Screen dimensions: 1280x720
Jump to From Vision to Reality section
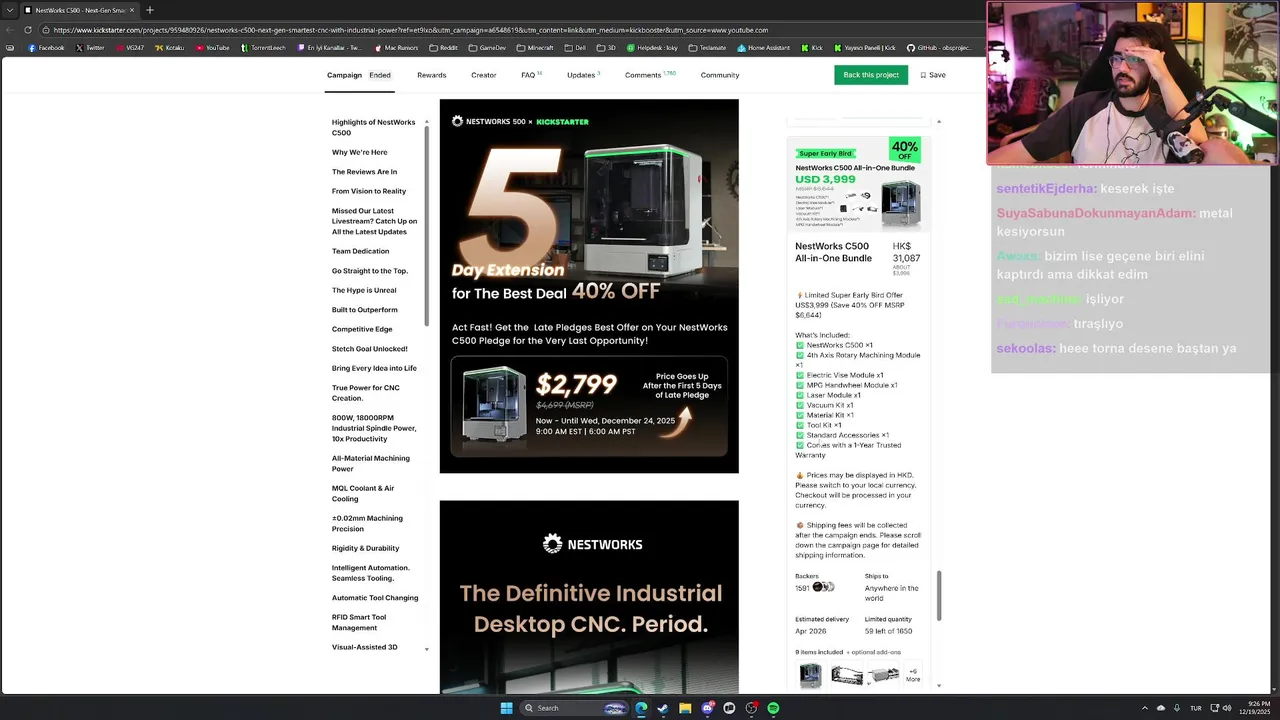tap(369, 191)
